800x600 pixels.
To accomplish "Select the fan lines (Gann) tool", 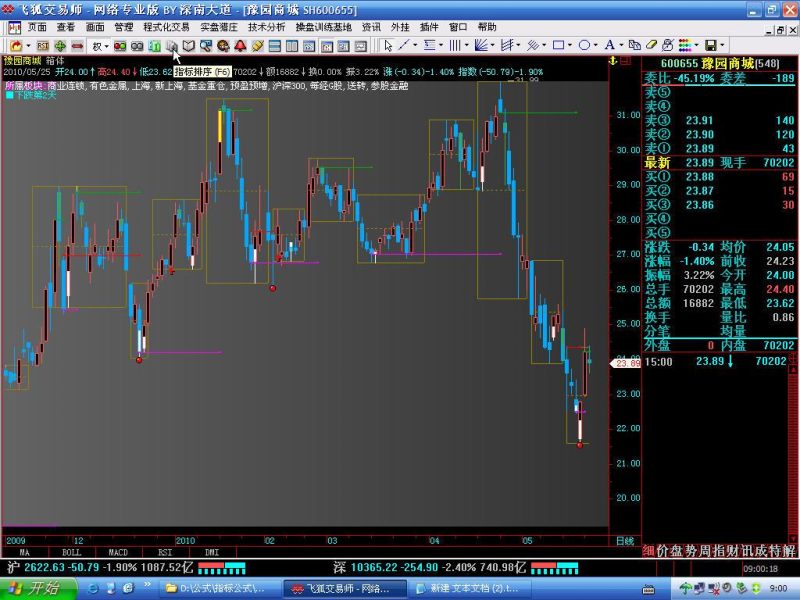I will [x=481, y=46].
